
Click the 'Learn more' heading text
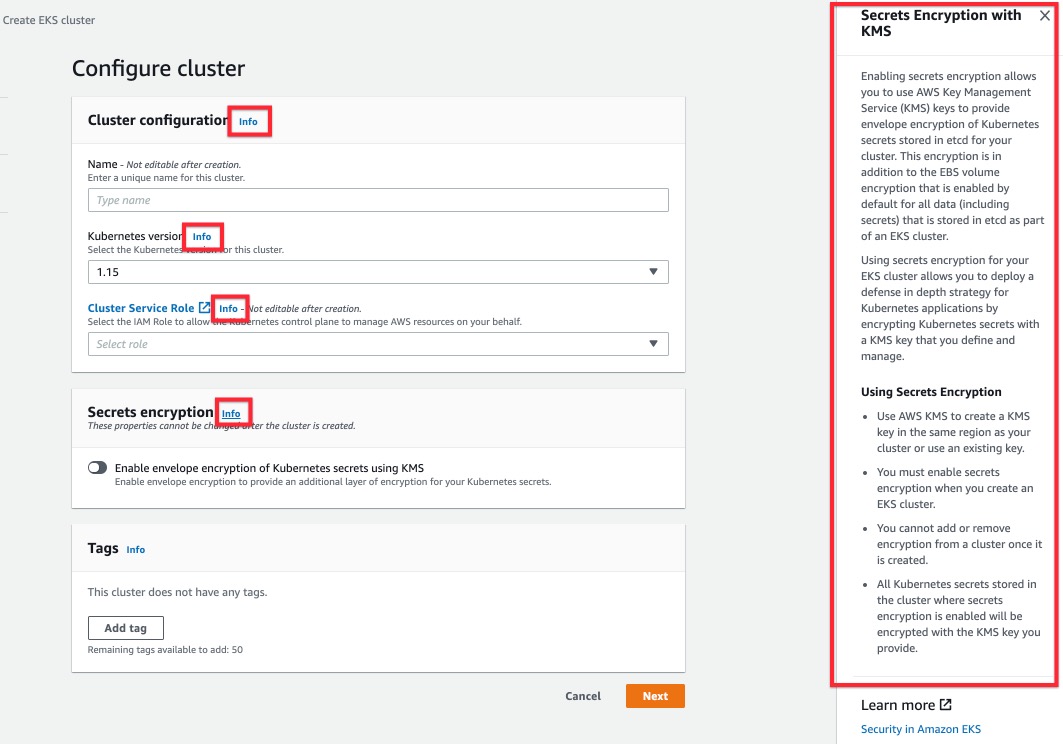click(x=898, y=705)
